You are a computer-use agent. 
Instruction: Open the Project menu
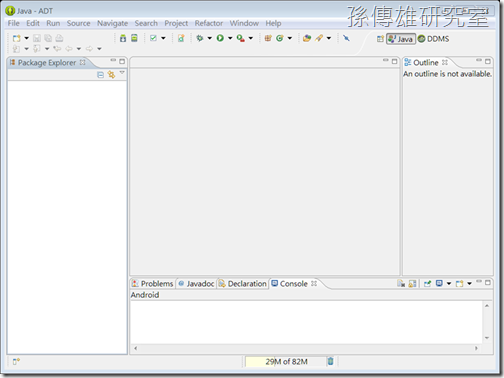[176, 23]
